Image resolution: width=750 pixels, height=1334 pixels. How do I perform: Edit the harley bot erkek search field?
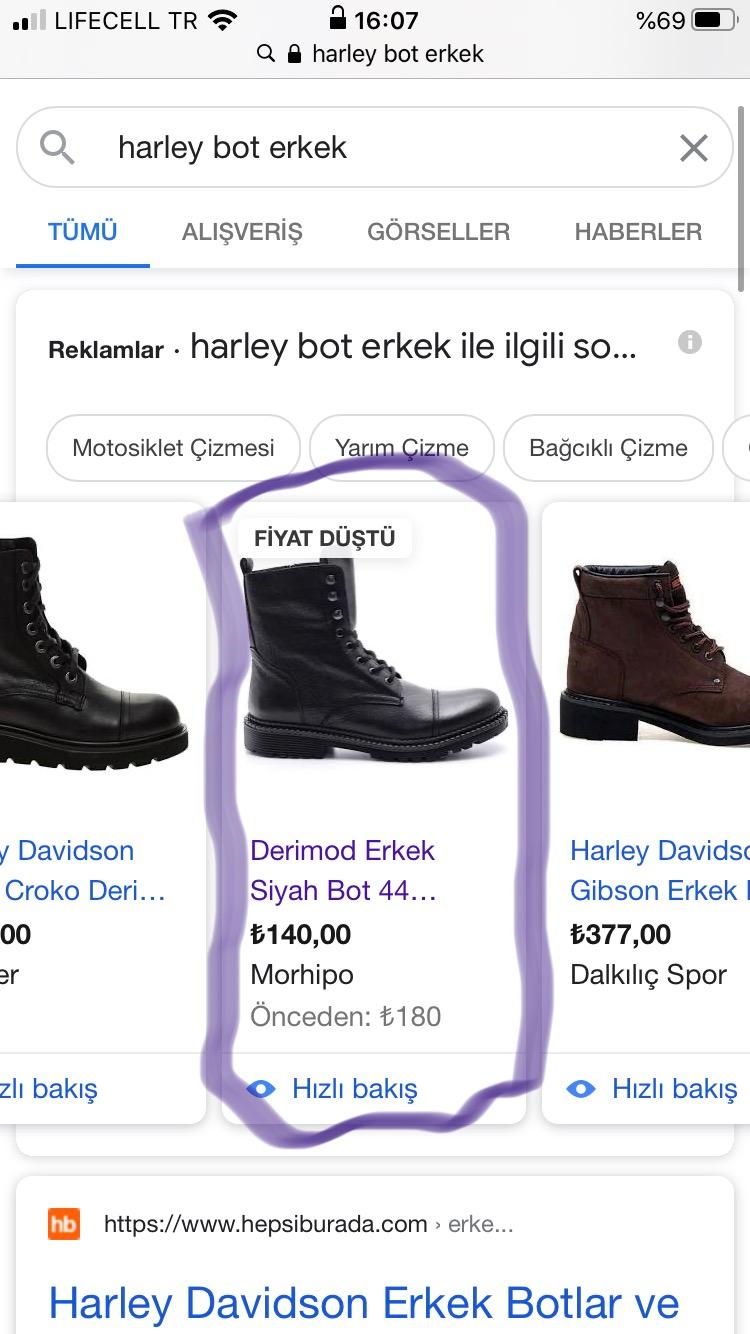coord(375,148)
